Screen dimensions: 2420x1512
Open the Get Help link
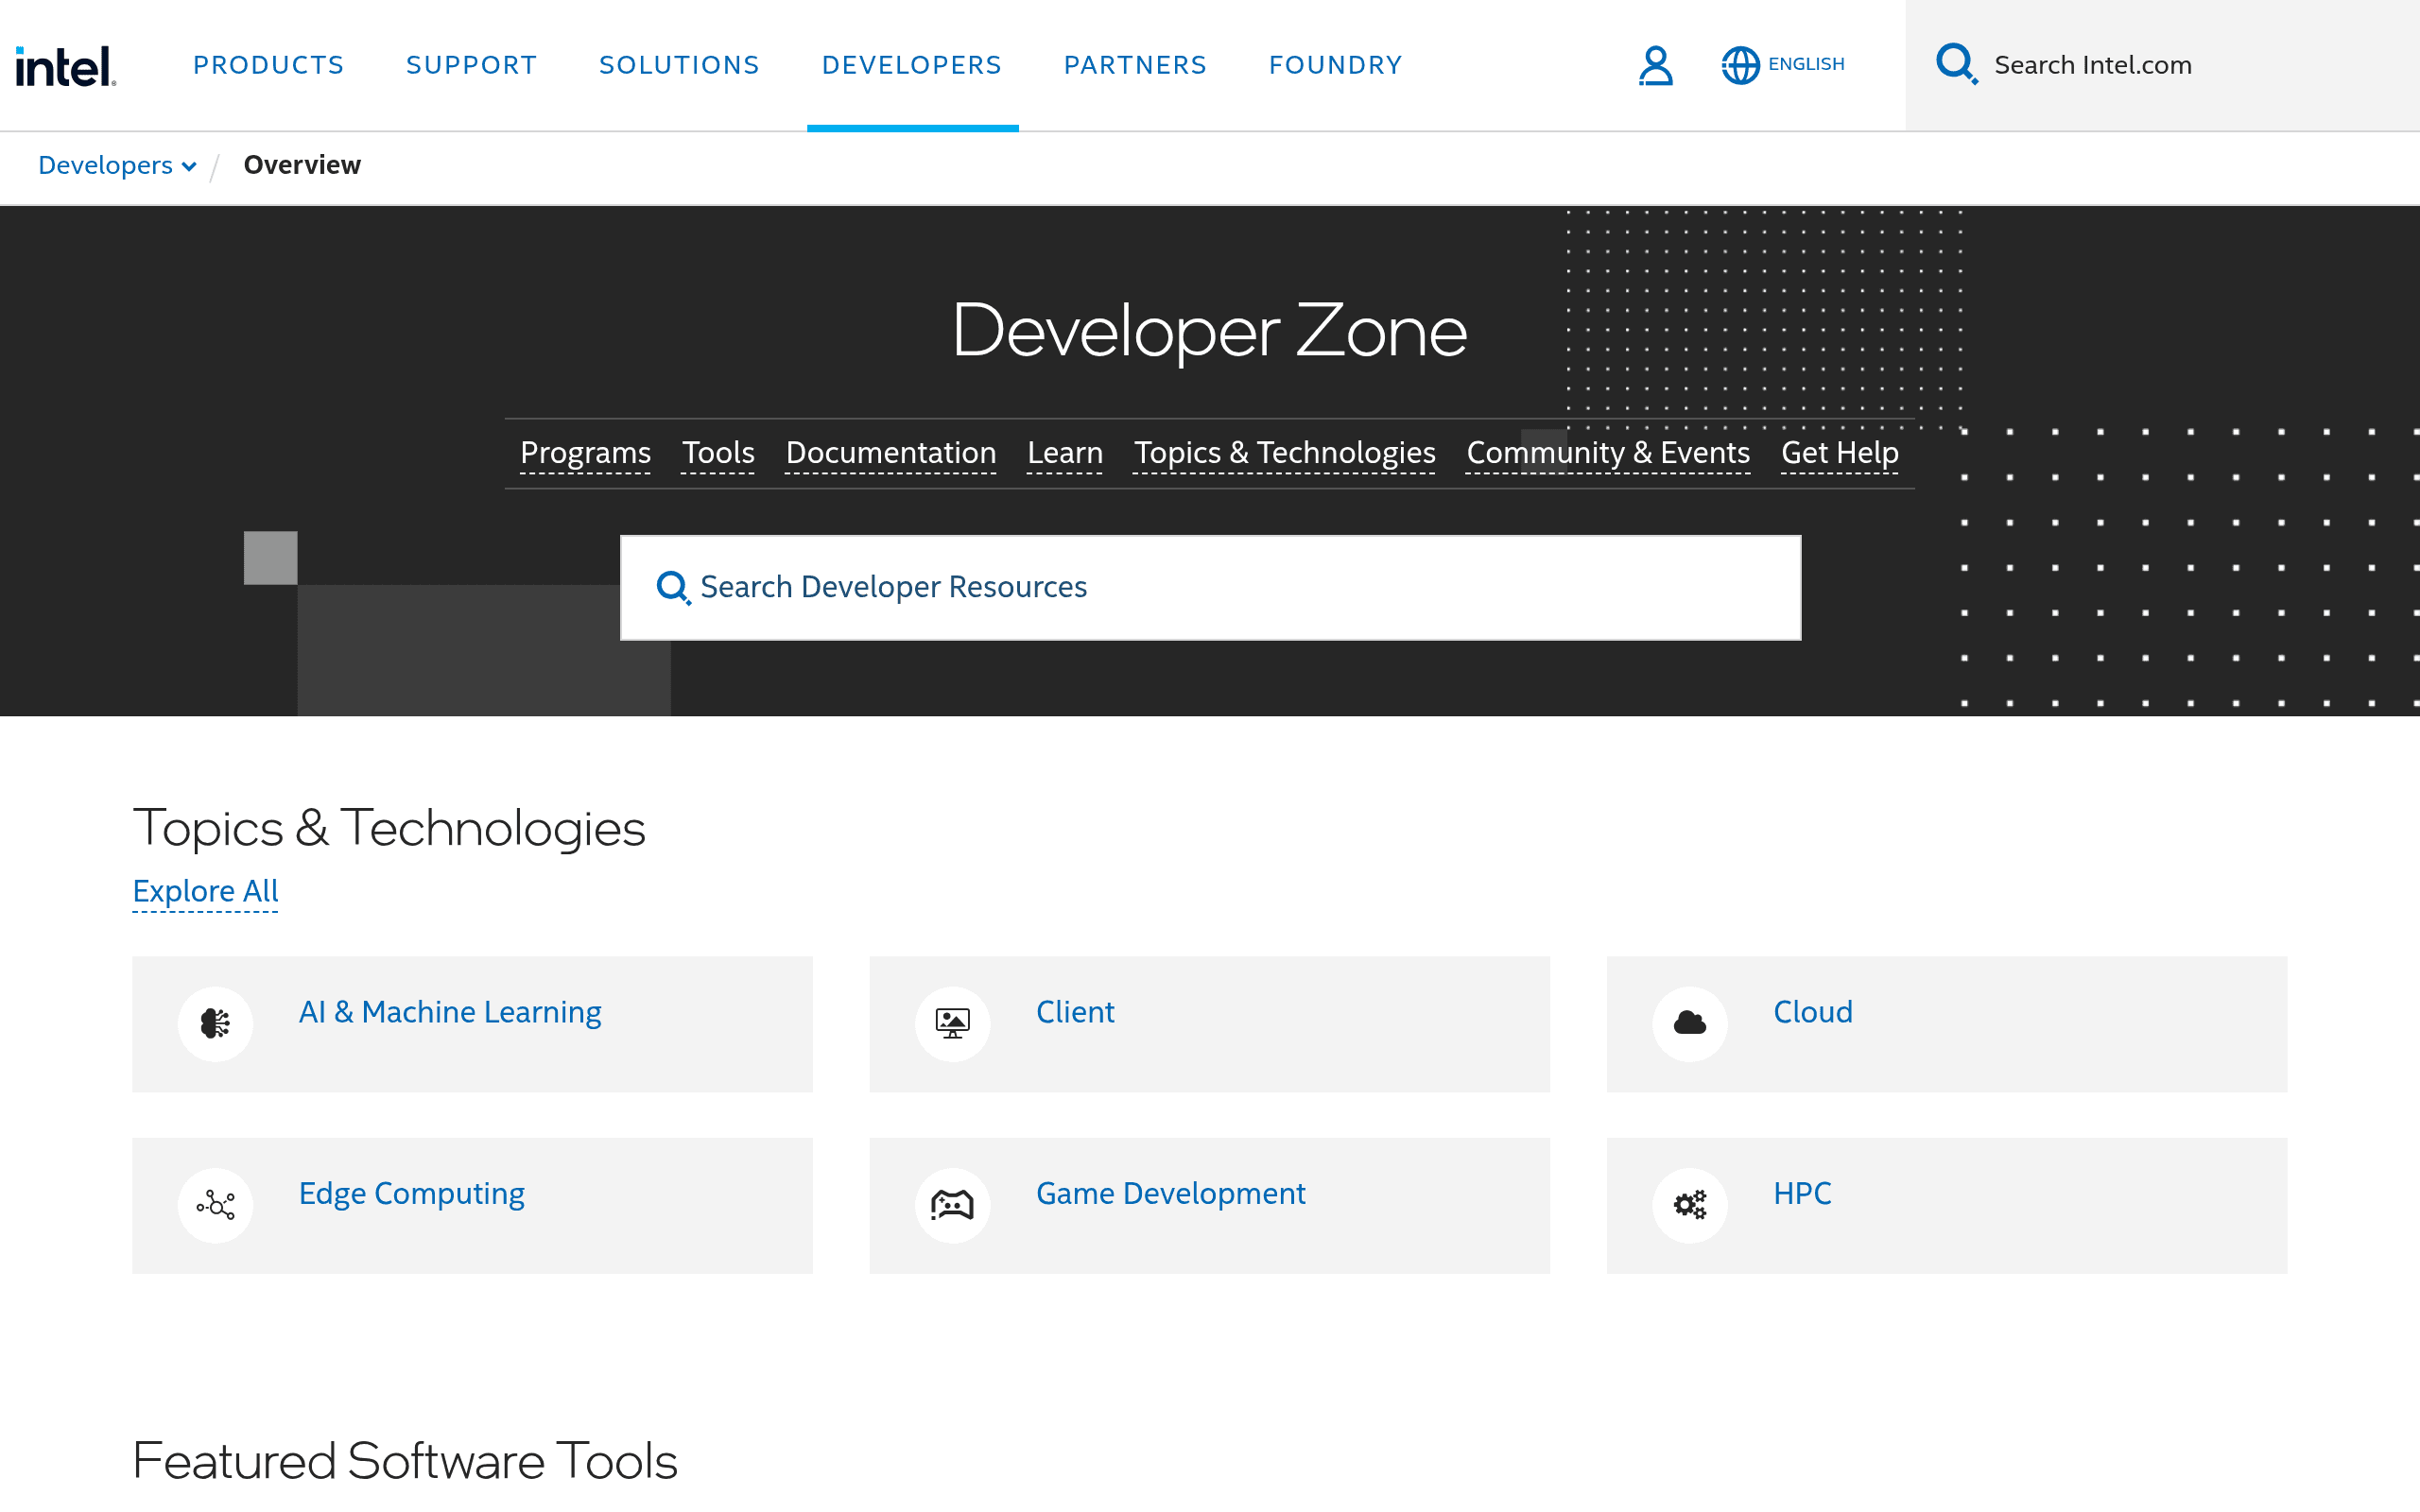[x=1839, y=453]
